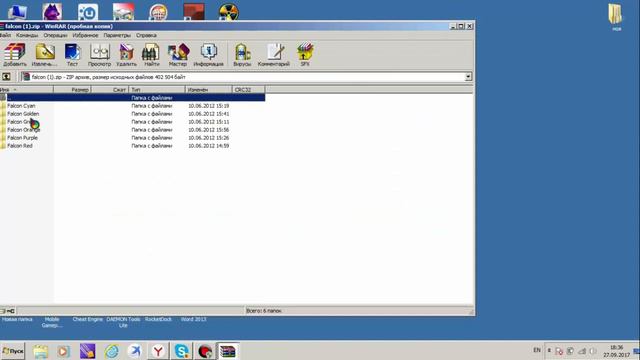640x360 pixels.
Task: Click the RocketDock desktop label
Action: click(x=158, y=319)
